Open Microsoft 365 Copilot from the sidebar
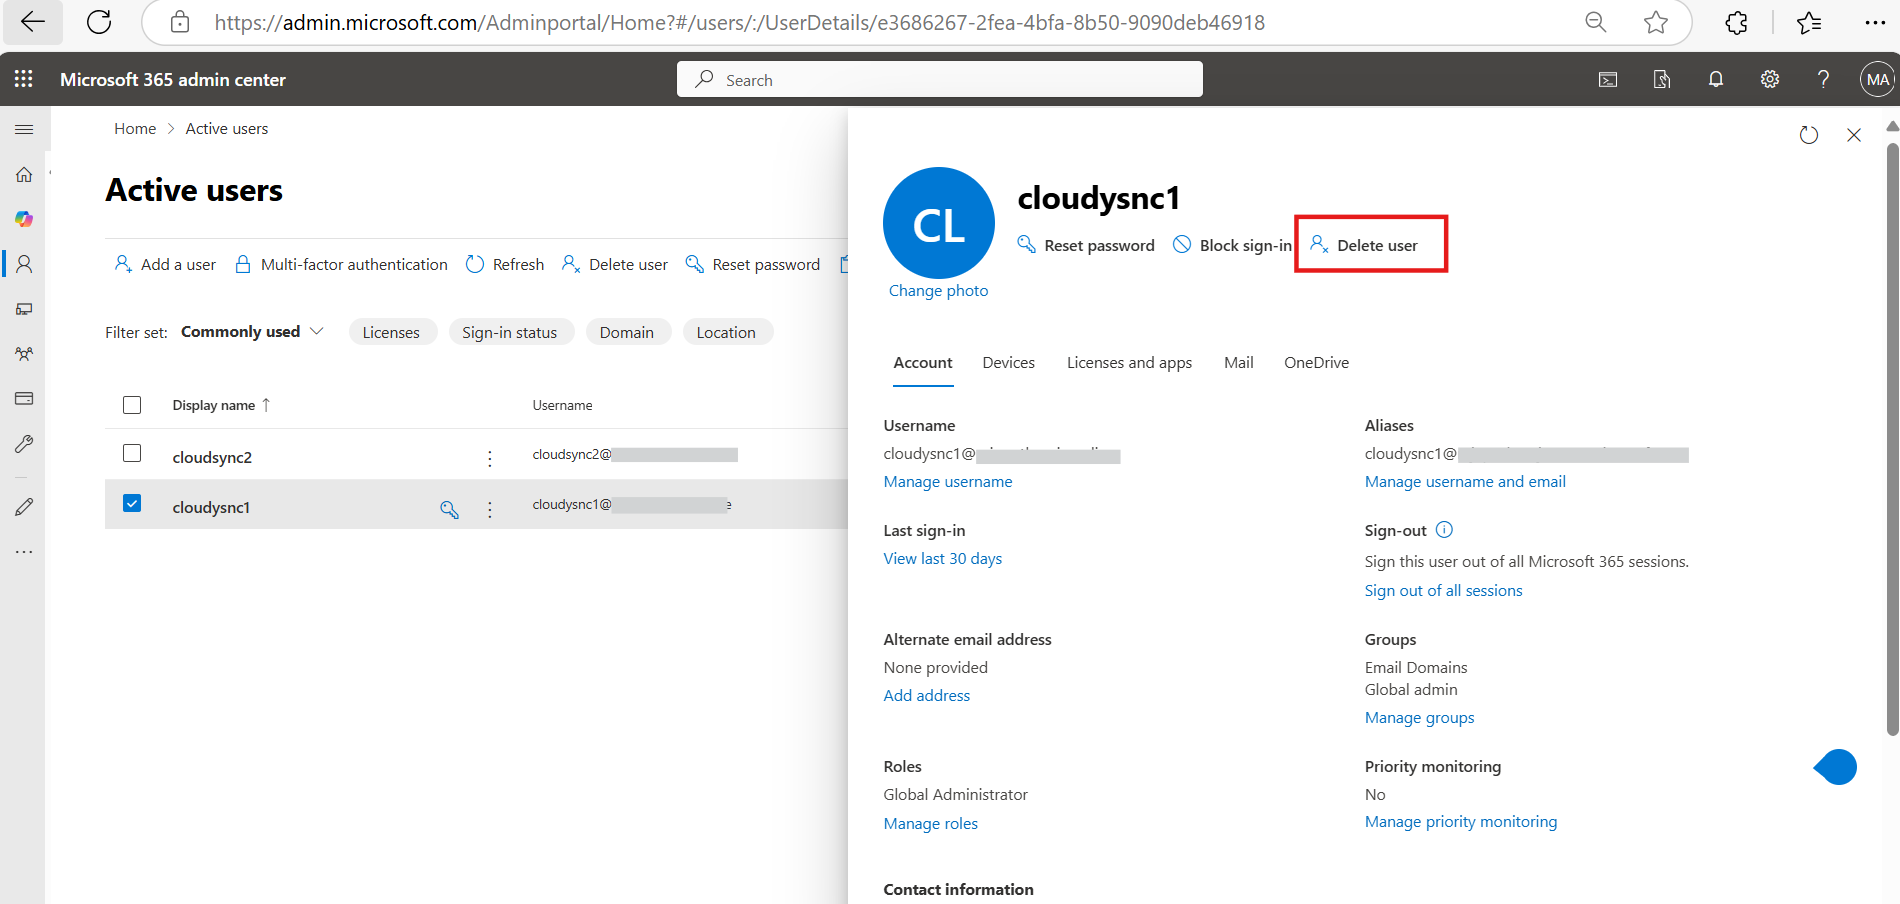Viewport: 1900px width, 904px height. [x=23, y=219]
